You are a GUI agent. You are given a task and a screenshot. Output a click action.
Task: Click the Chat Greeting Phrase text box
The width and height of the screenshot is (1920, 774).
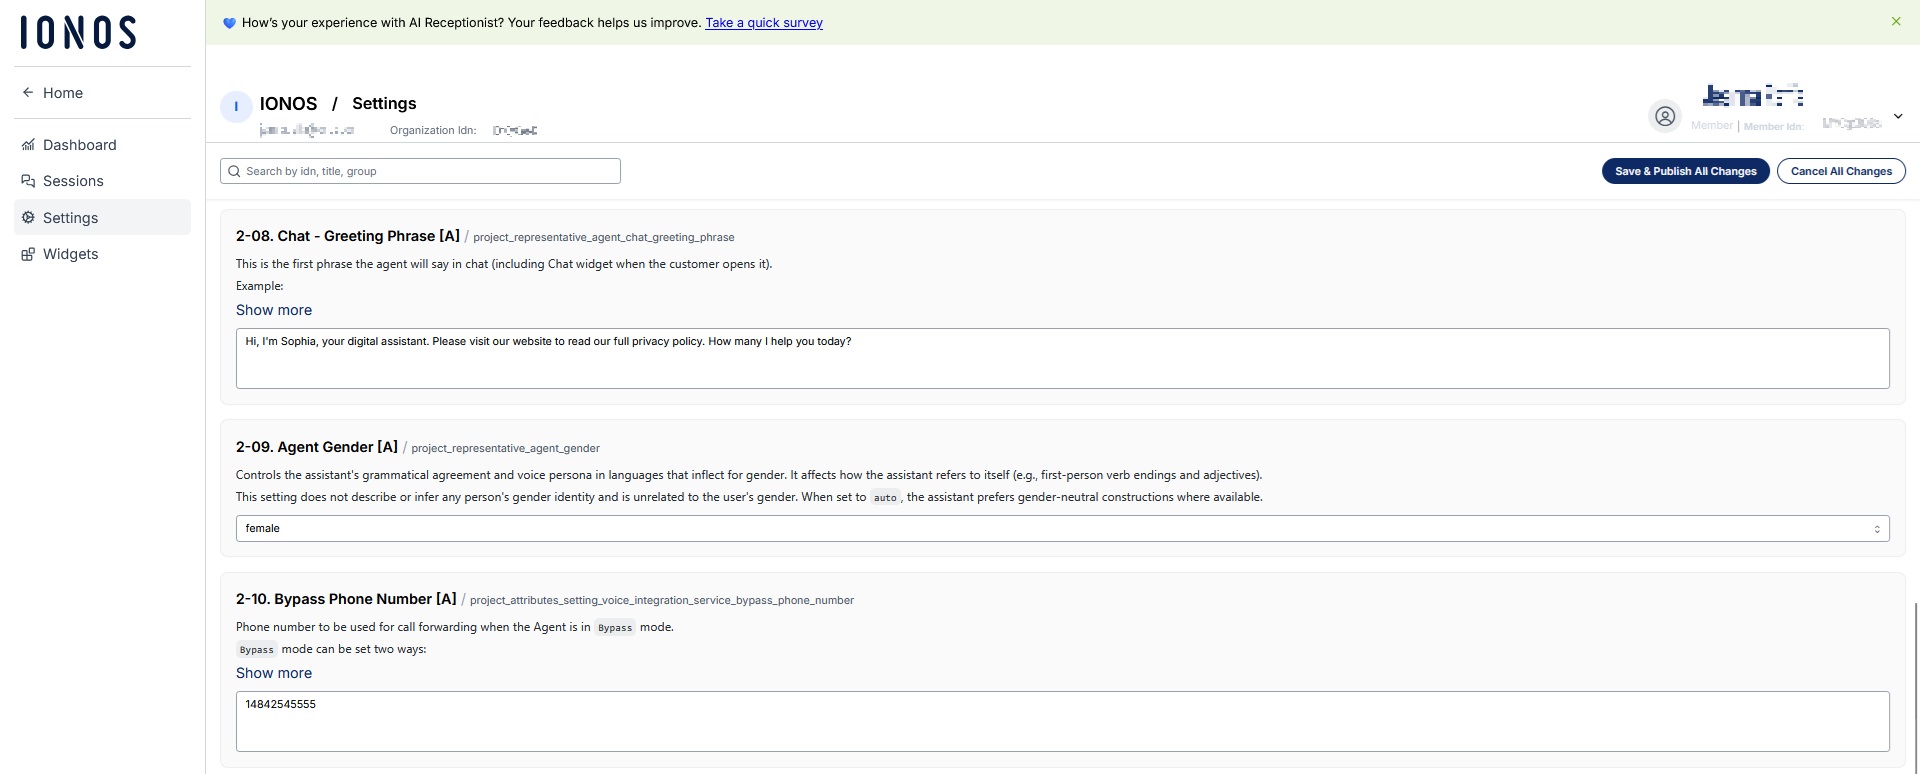1062,358
